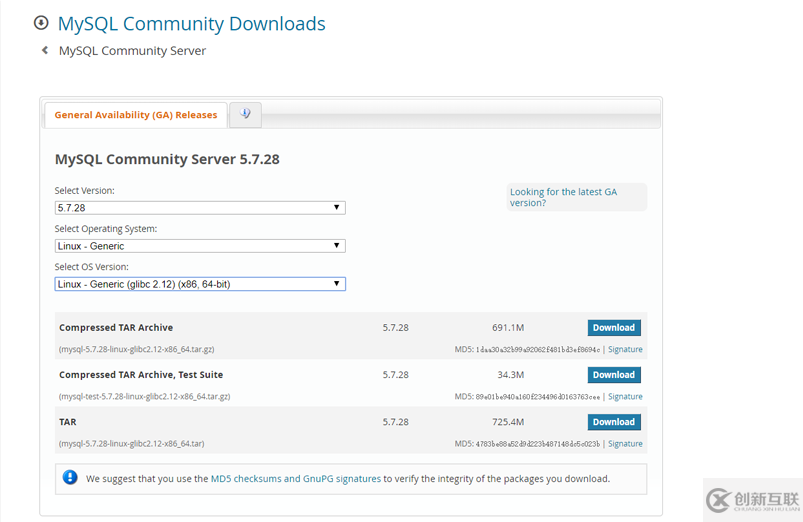The height and width of the screenshot is (522, 803).
Task: Open the development releases info tab icon
Action: click(x=245, y=114)
